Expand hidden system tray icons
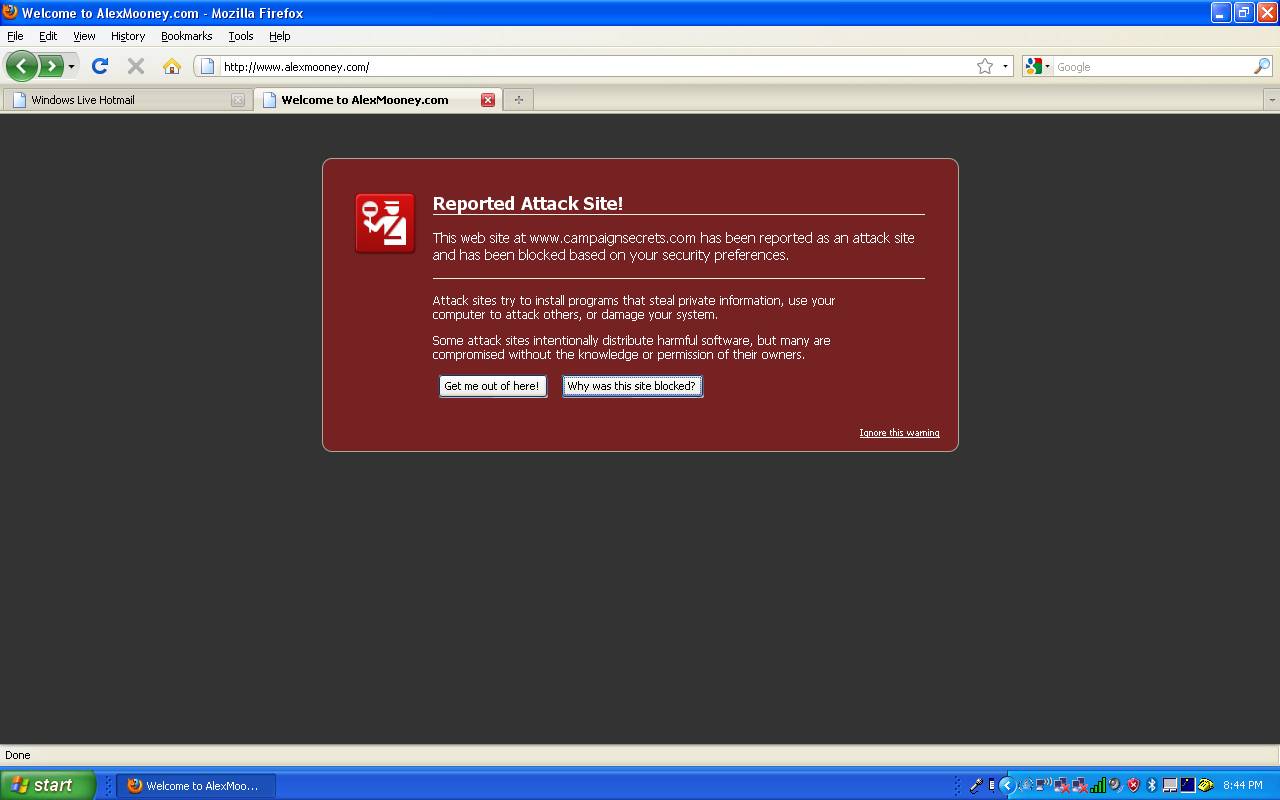The image size is (1280, 800). pyautogui.click(x=1008, y=785)
